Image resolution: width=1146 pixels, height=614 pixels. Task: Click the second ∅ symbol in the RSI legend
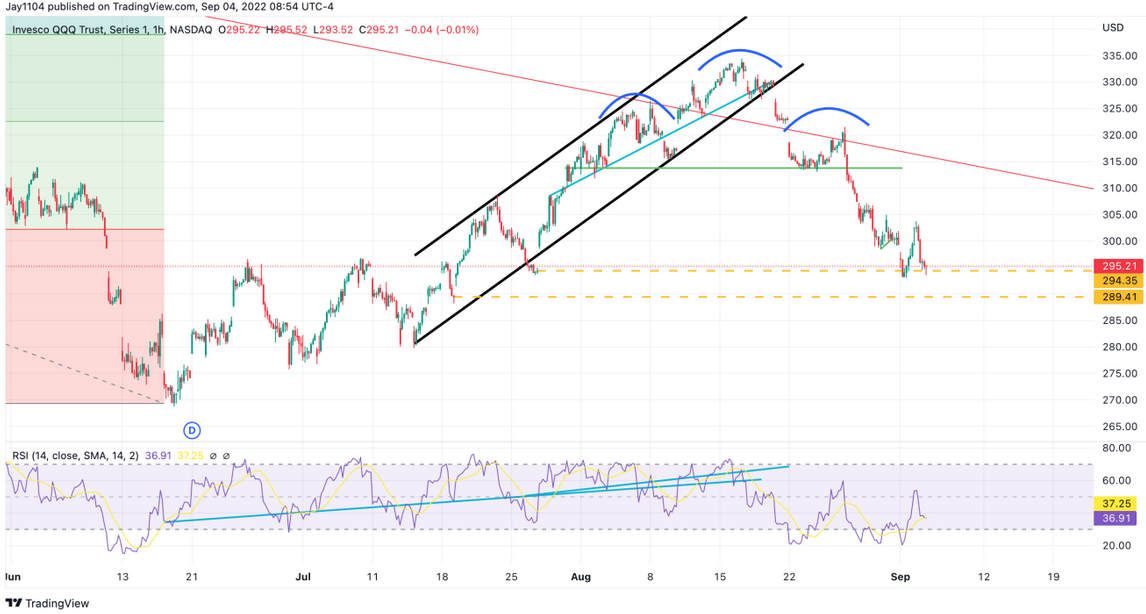click(x=226, y=455)
